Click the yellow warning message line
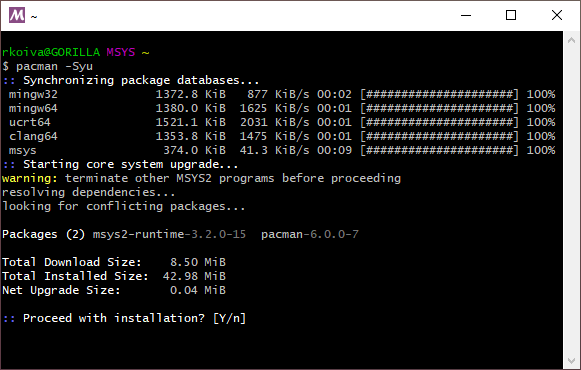Image resolution: width=581 pixels, height=370 pixels. click(x=201, y=179)
